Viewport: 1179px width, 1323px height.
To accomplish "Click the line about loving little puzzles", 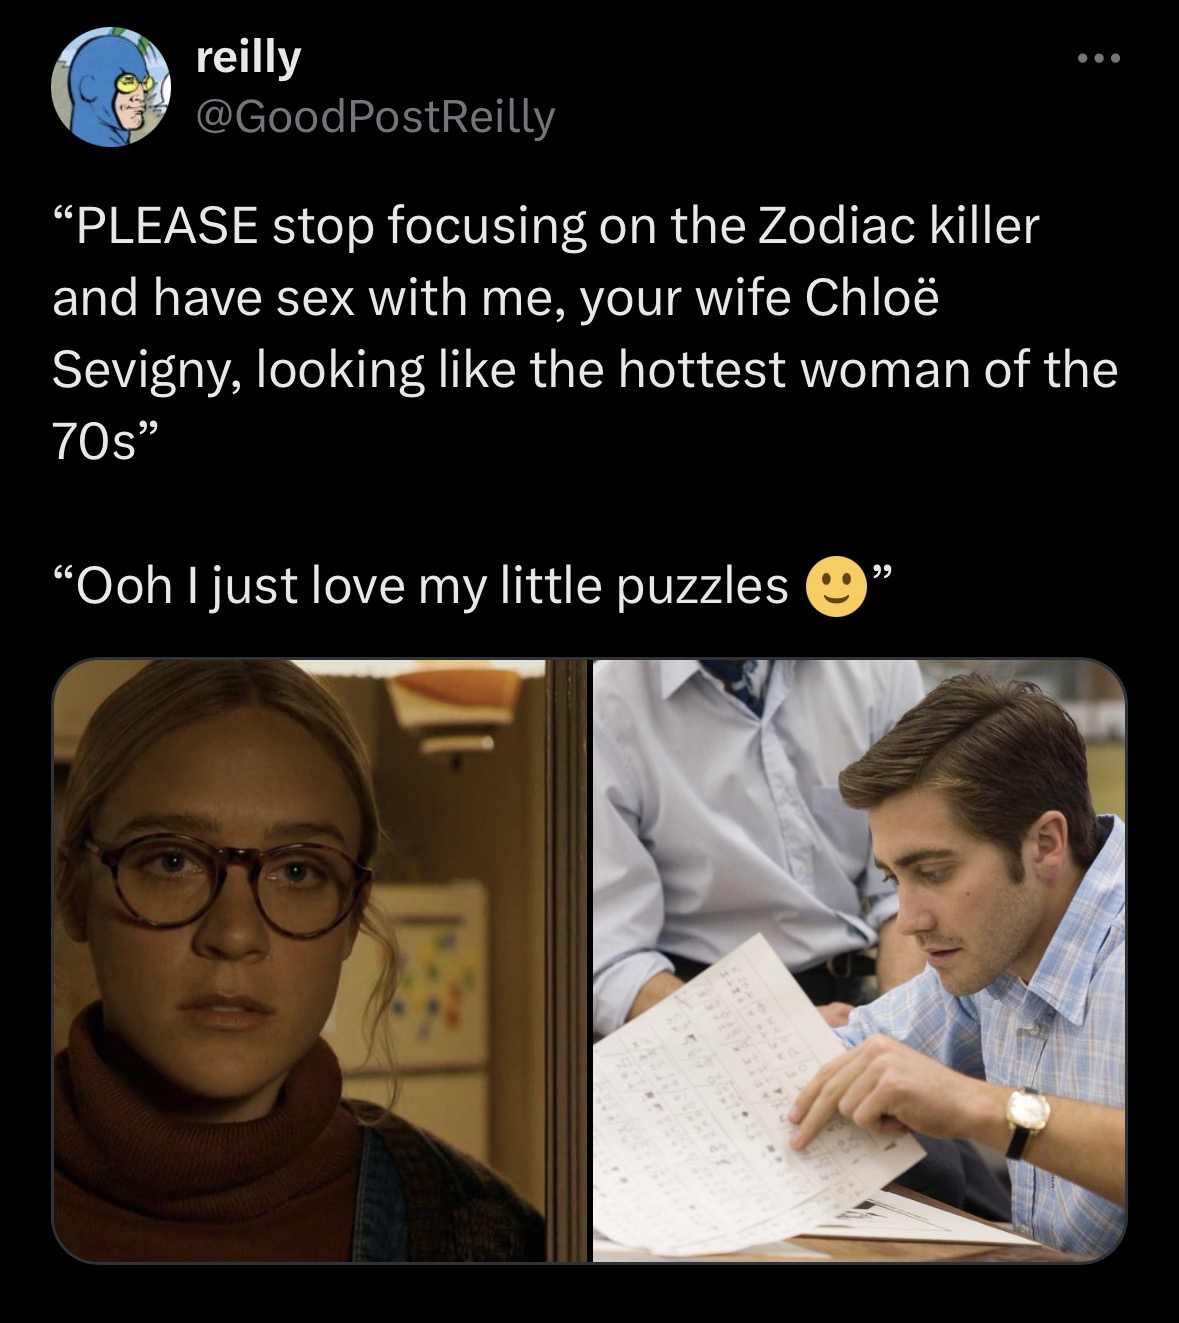I will click(470, 589).
